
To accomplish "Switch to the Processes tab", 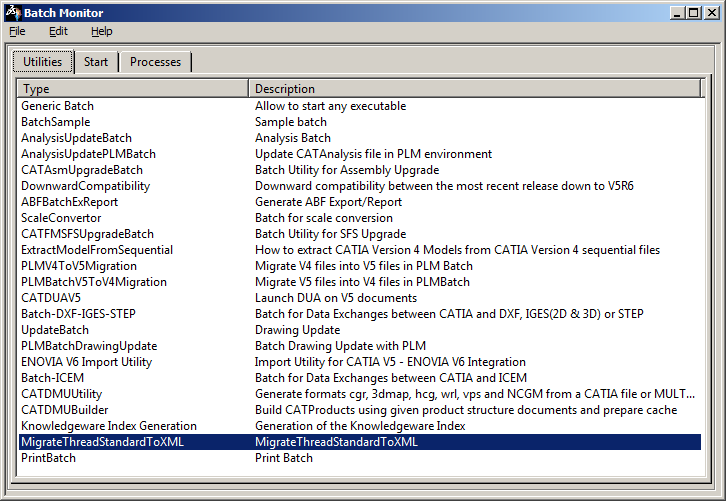I will [x=155, y=62].
